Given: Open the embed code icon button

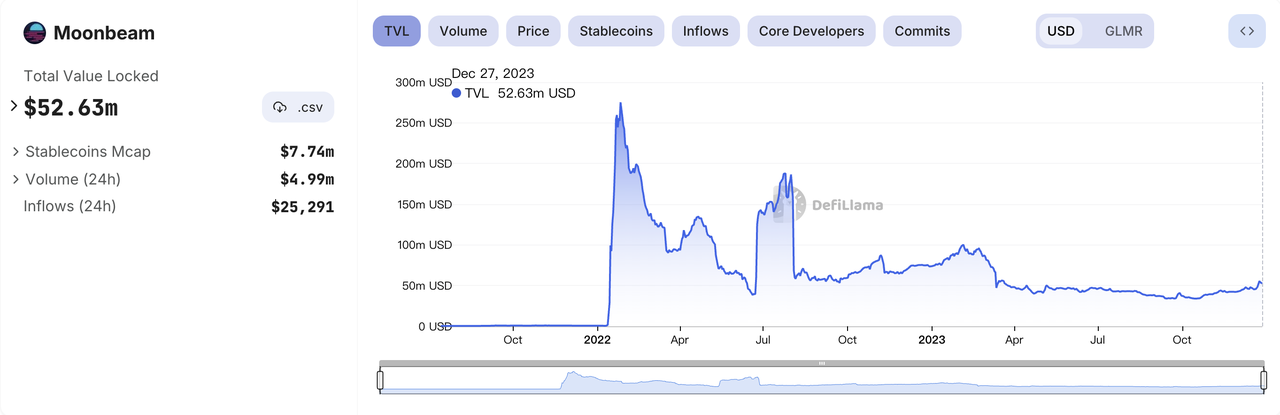Looking at the screenshot, I should pyautogui.click(x=1246, y=31).
